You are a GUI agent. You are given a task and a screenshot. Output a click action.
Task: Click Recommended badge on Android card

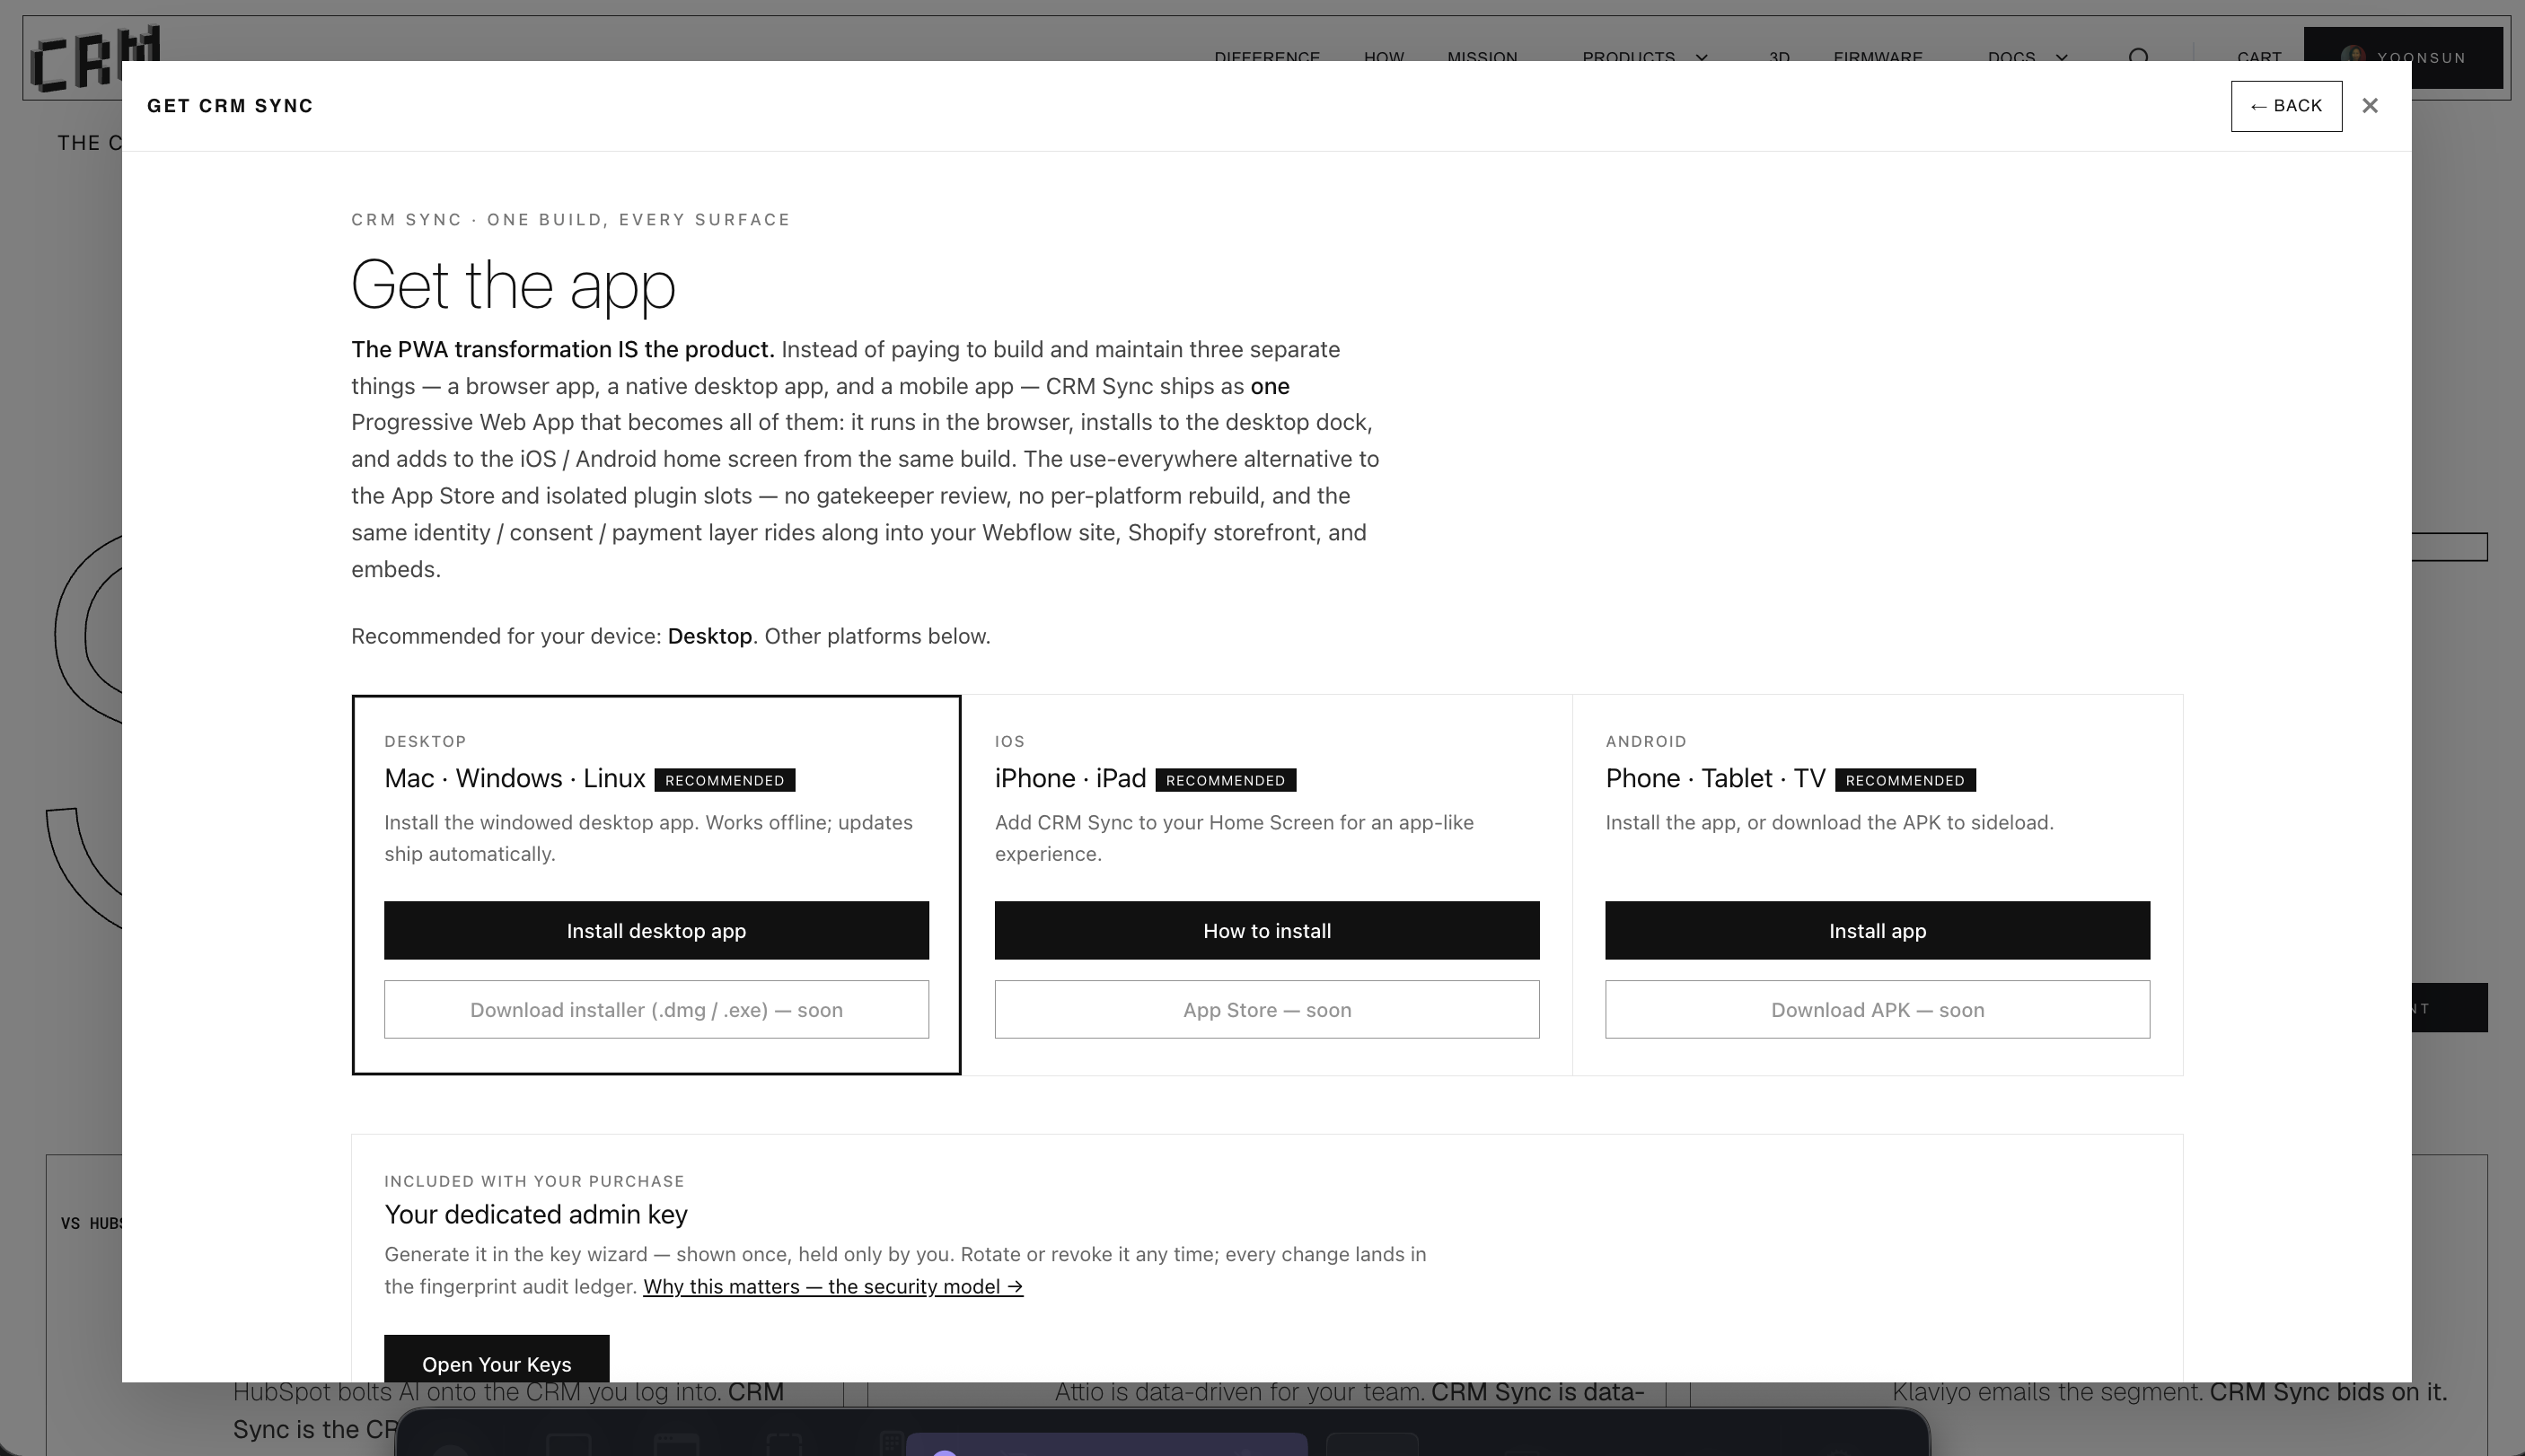tap(1905, 780)
